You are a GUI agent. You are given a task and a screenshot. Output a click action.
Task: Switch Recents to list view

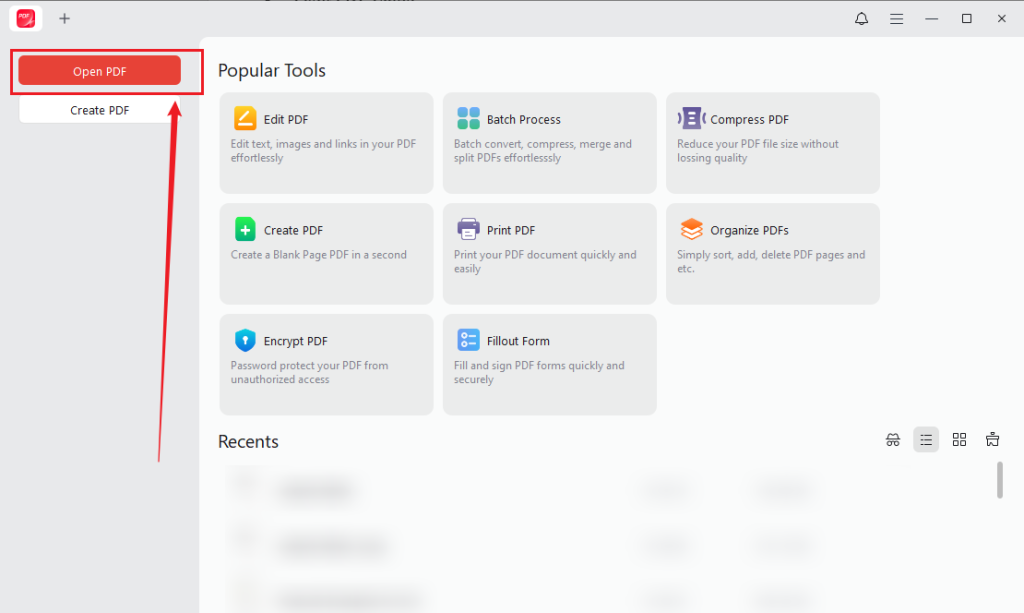(925, 440)
